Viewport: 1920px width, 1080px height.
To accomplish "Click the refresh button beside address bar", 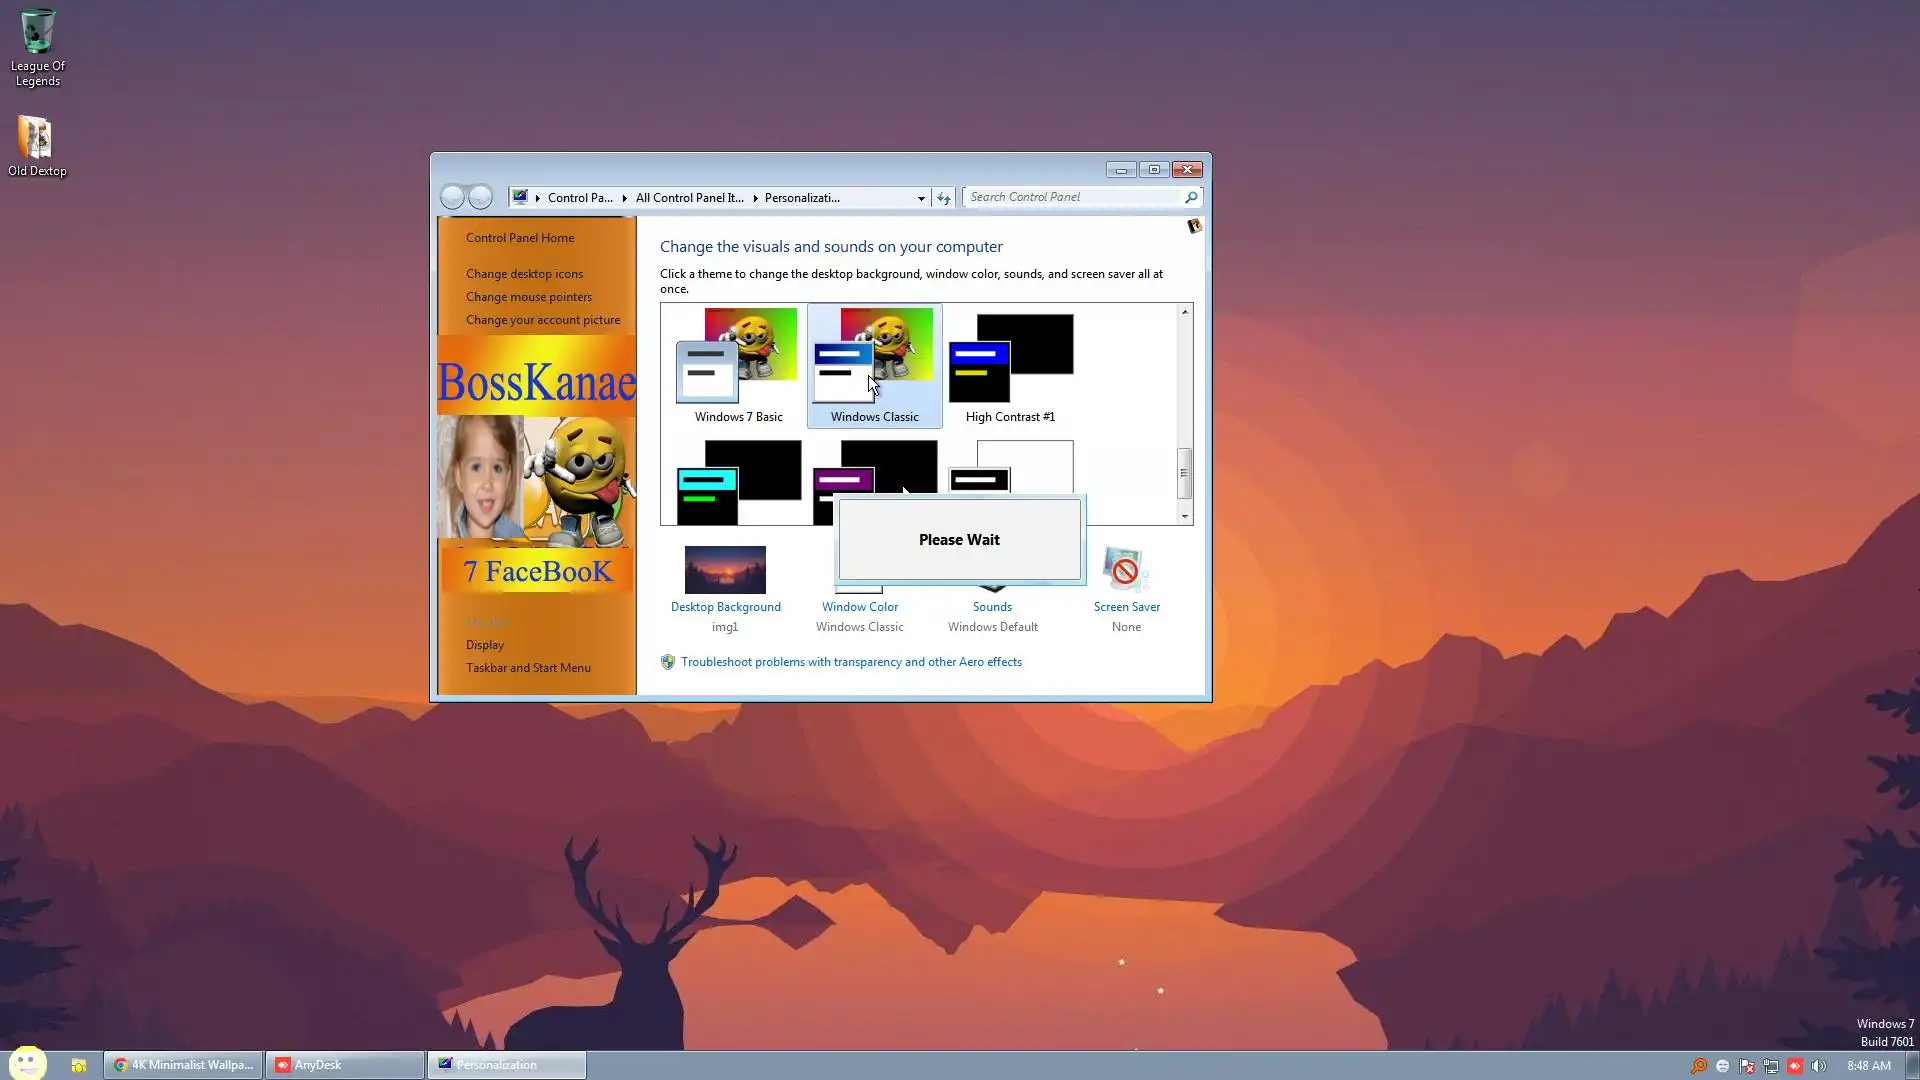I will pos(943,198).
